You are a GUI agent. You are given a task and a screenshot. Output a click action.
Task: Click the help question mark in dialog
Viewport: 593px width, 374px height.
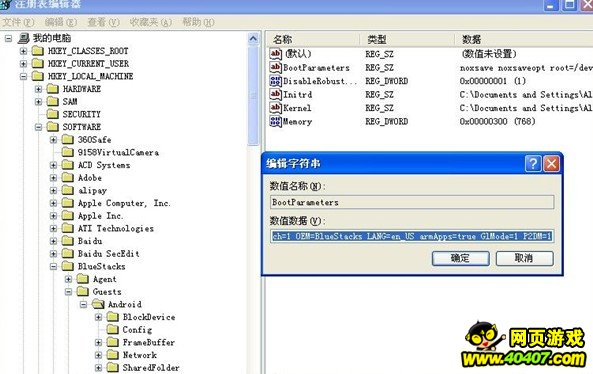(x=533, y=164)
